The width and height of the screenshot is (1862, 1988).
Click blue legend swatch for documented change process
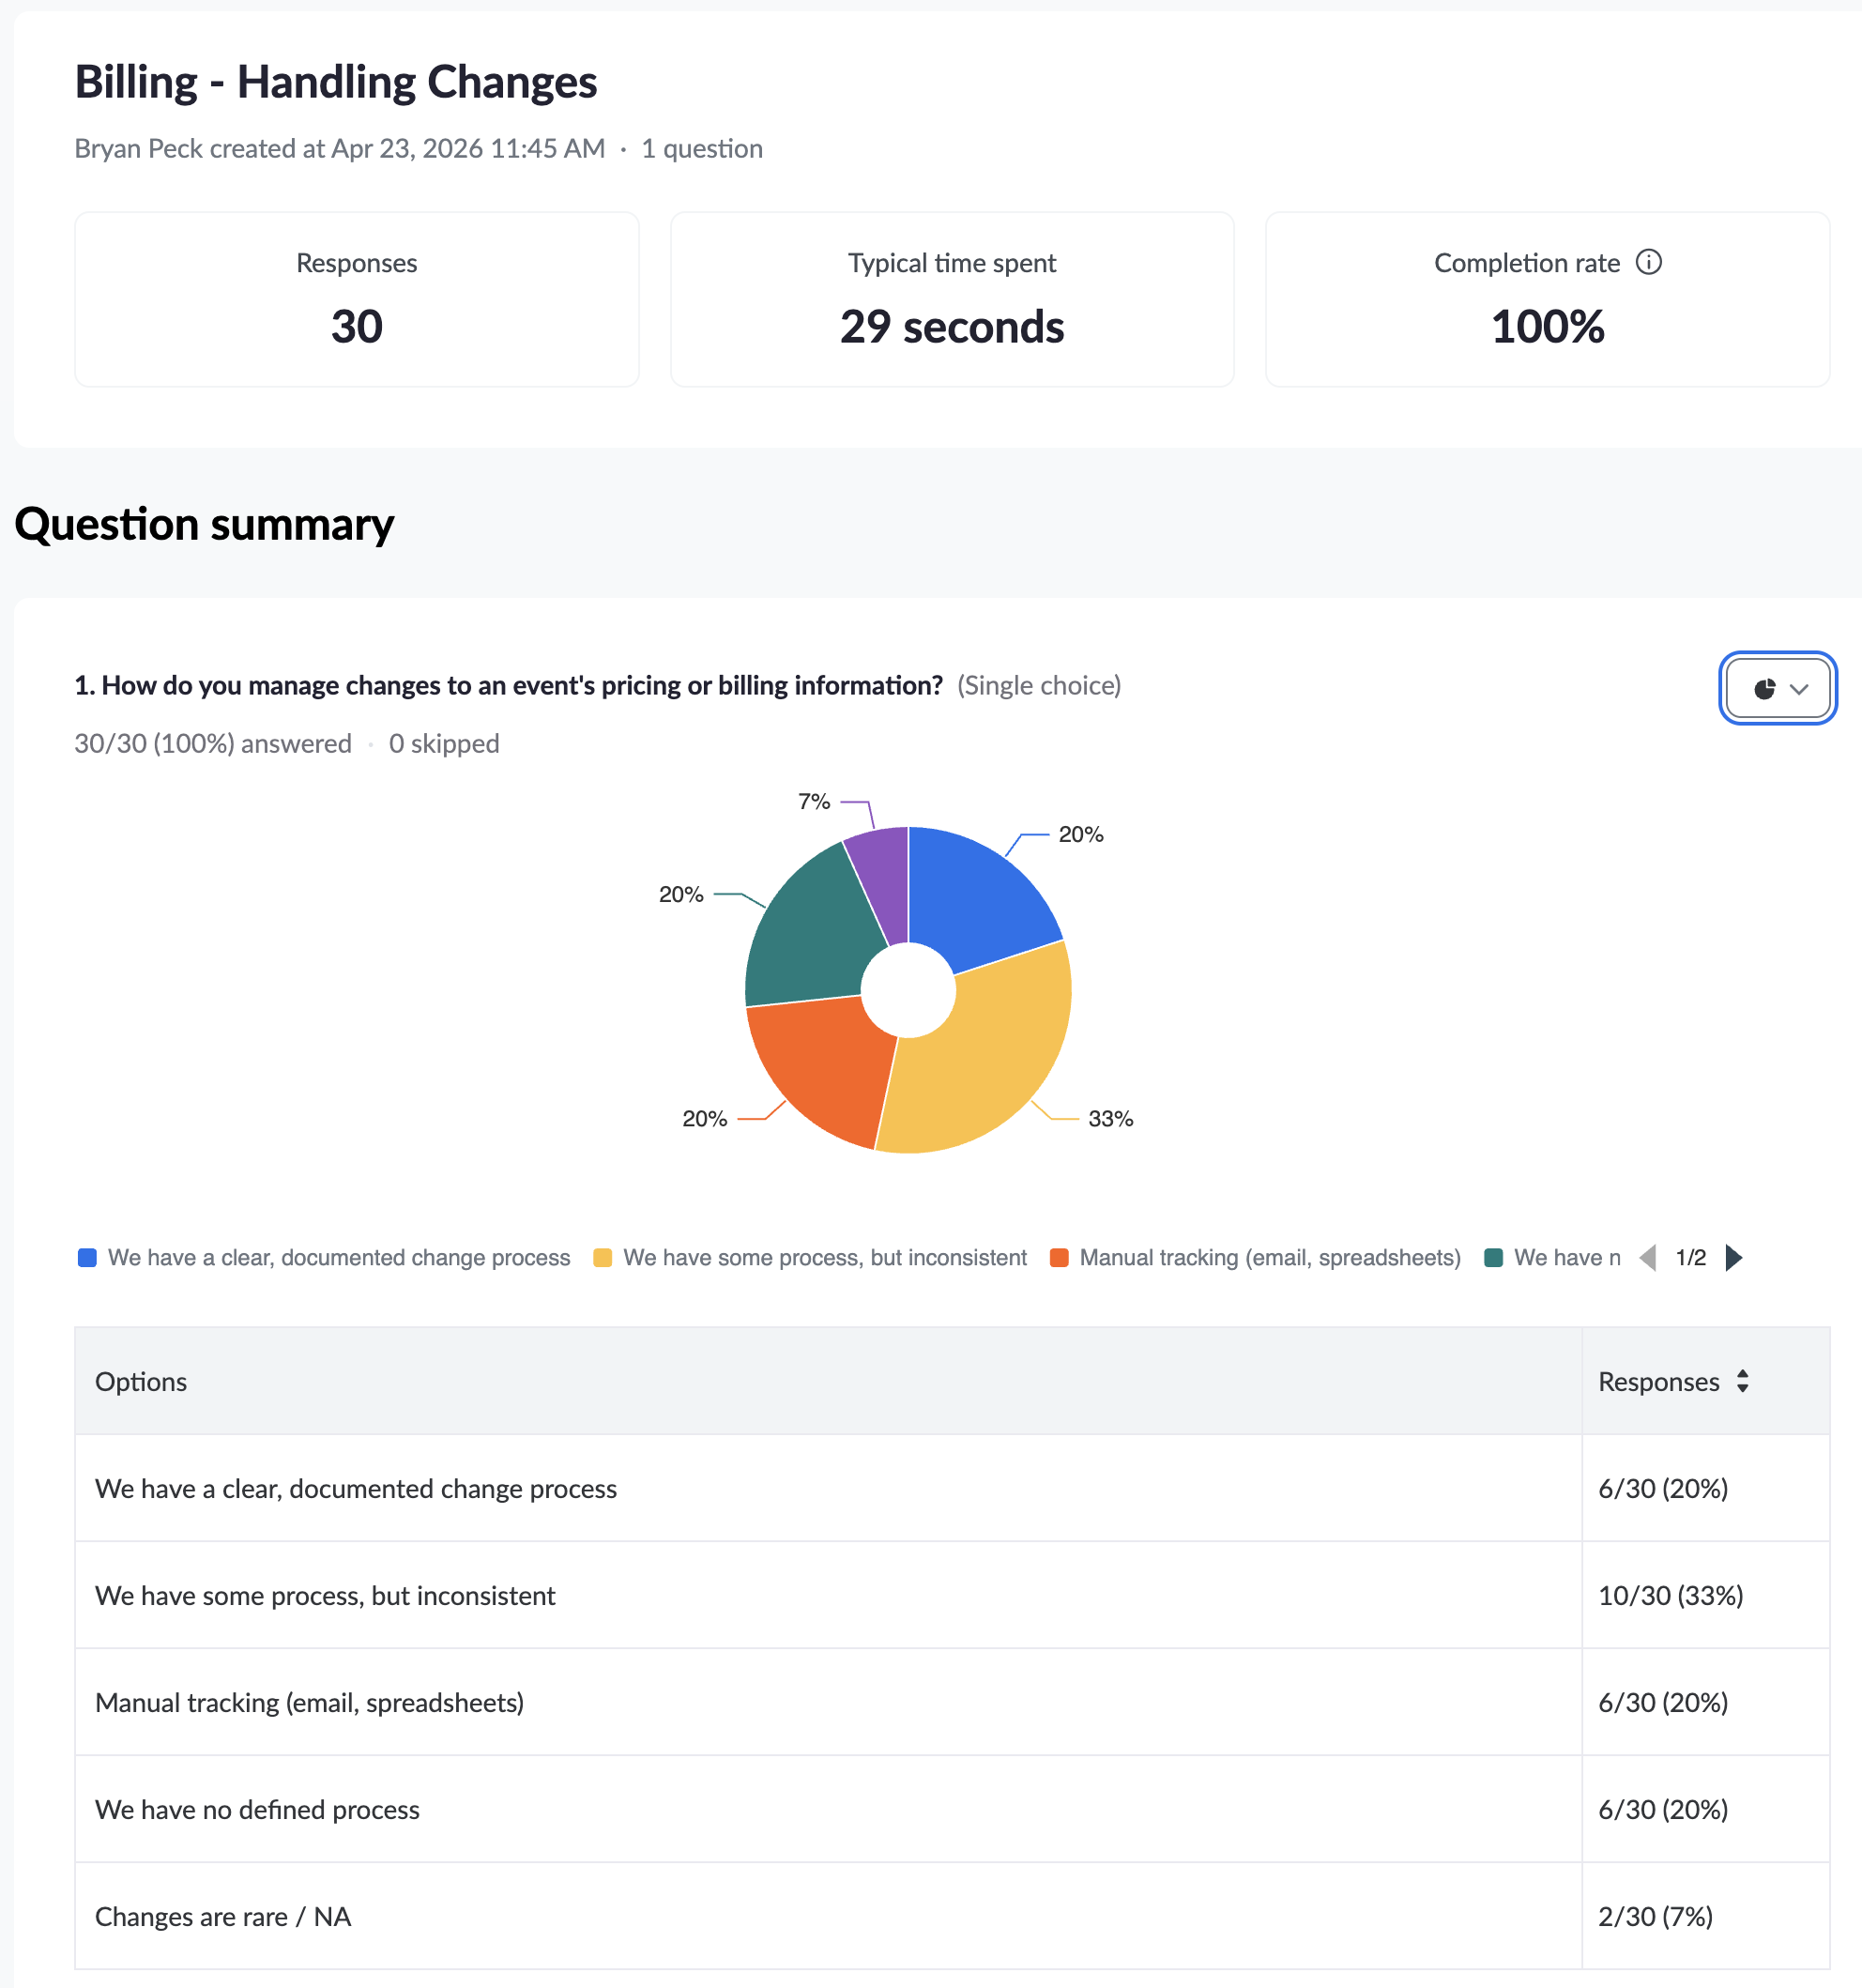87,1257
